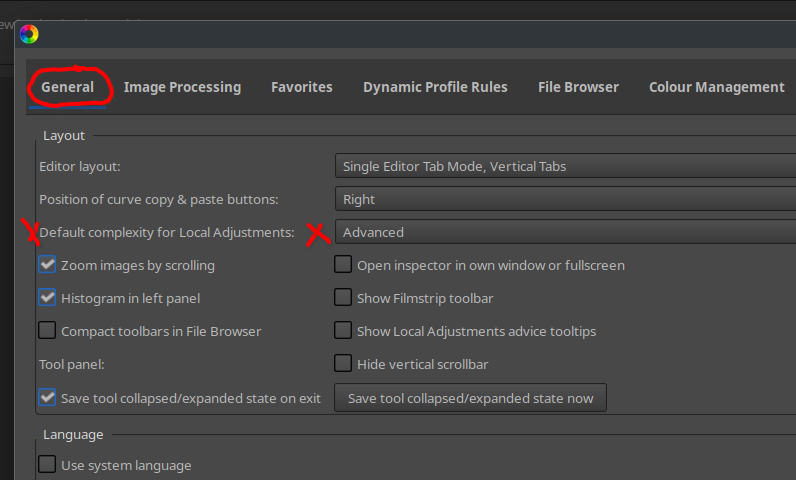Disable Zoom images by scrolling
Screen dimensions: 796x480
[x=47, y=265]
